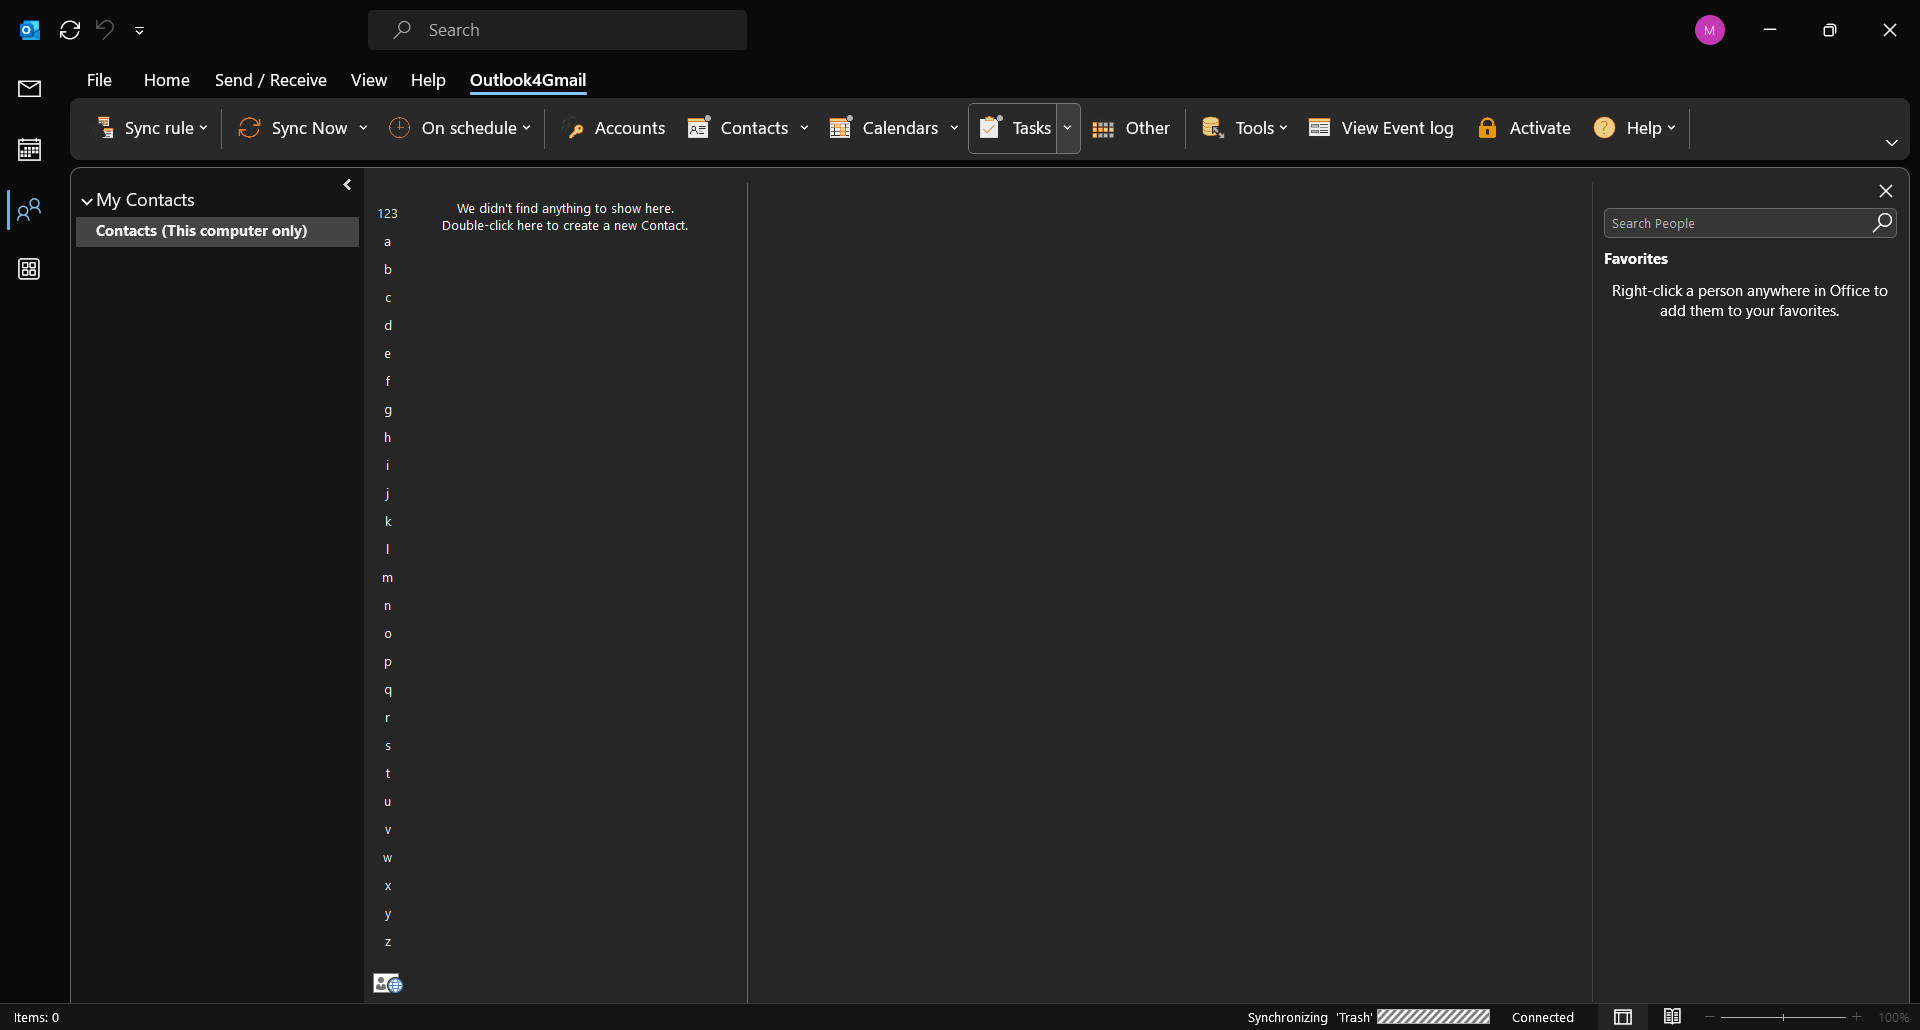Viewport: 1920px width, 1030px height.
Task: Switch to Reading view in status bar
Action: point(1673,1017)
